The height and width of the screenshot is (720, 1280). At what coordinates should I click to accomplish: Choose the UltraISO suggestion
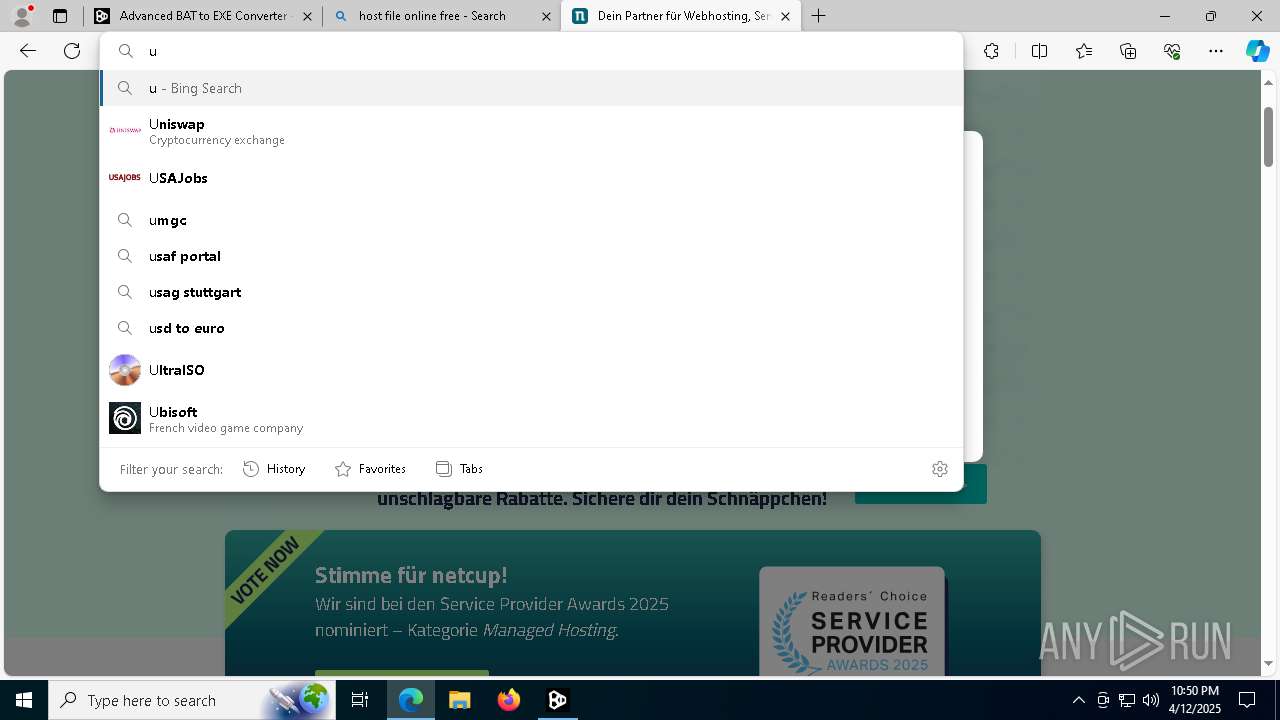[x=531, y=370]
